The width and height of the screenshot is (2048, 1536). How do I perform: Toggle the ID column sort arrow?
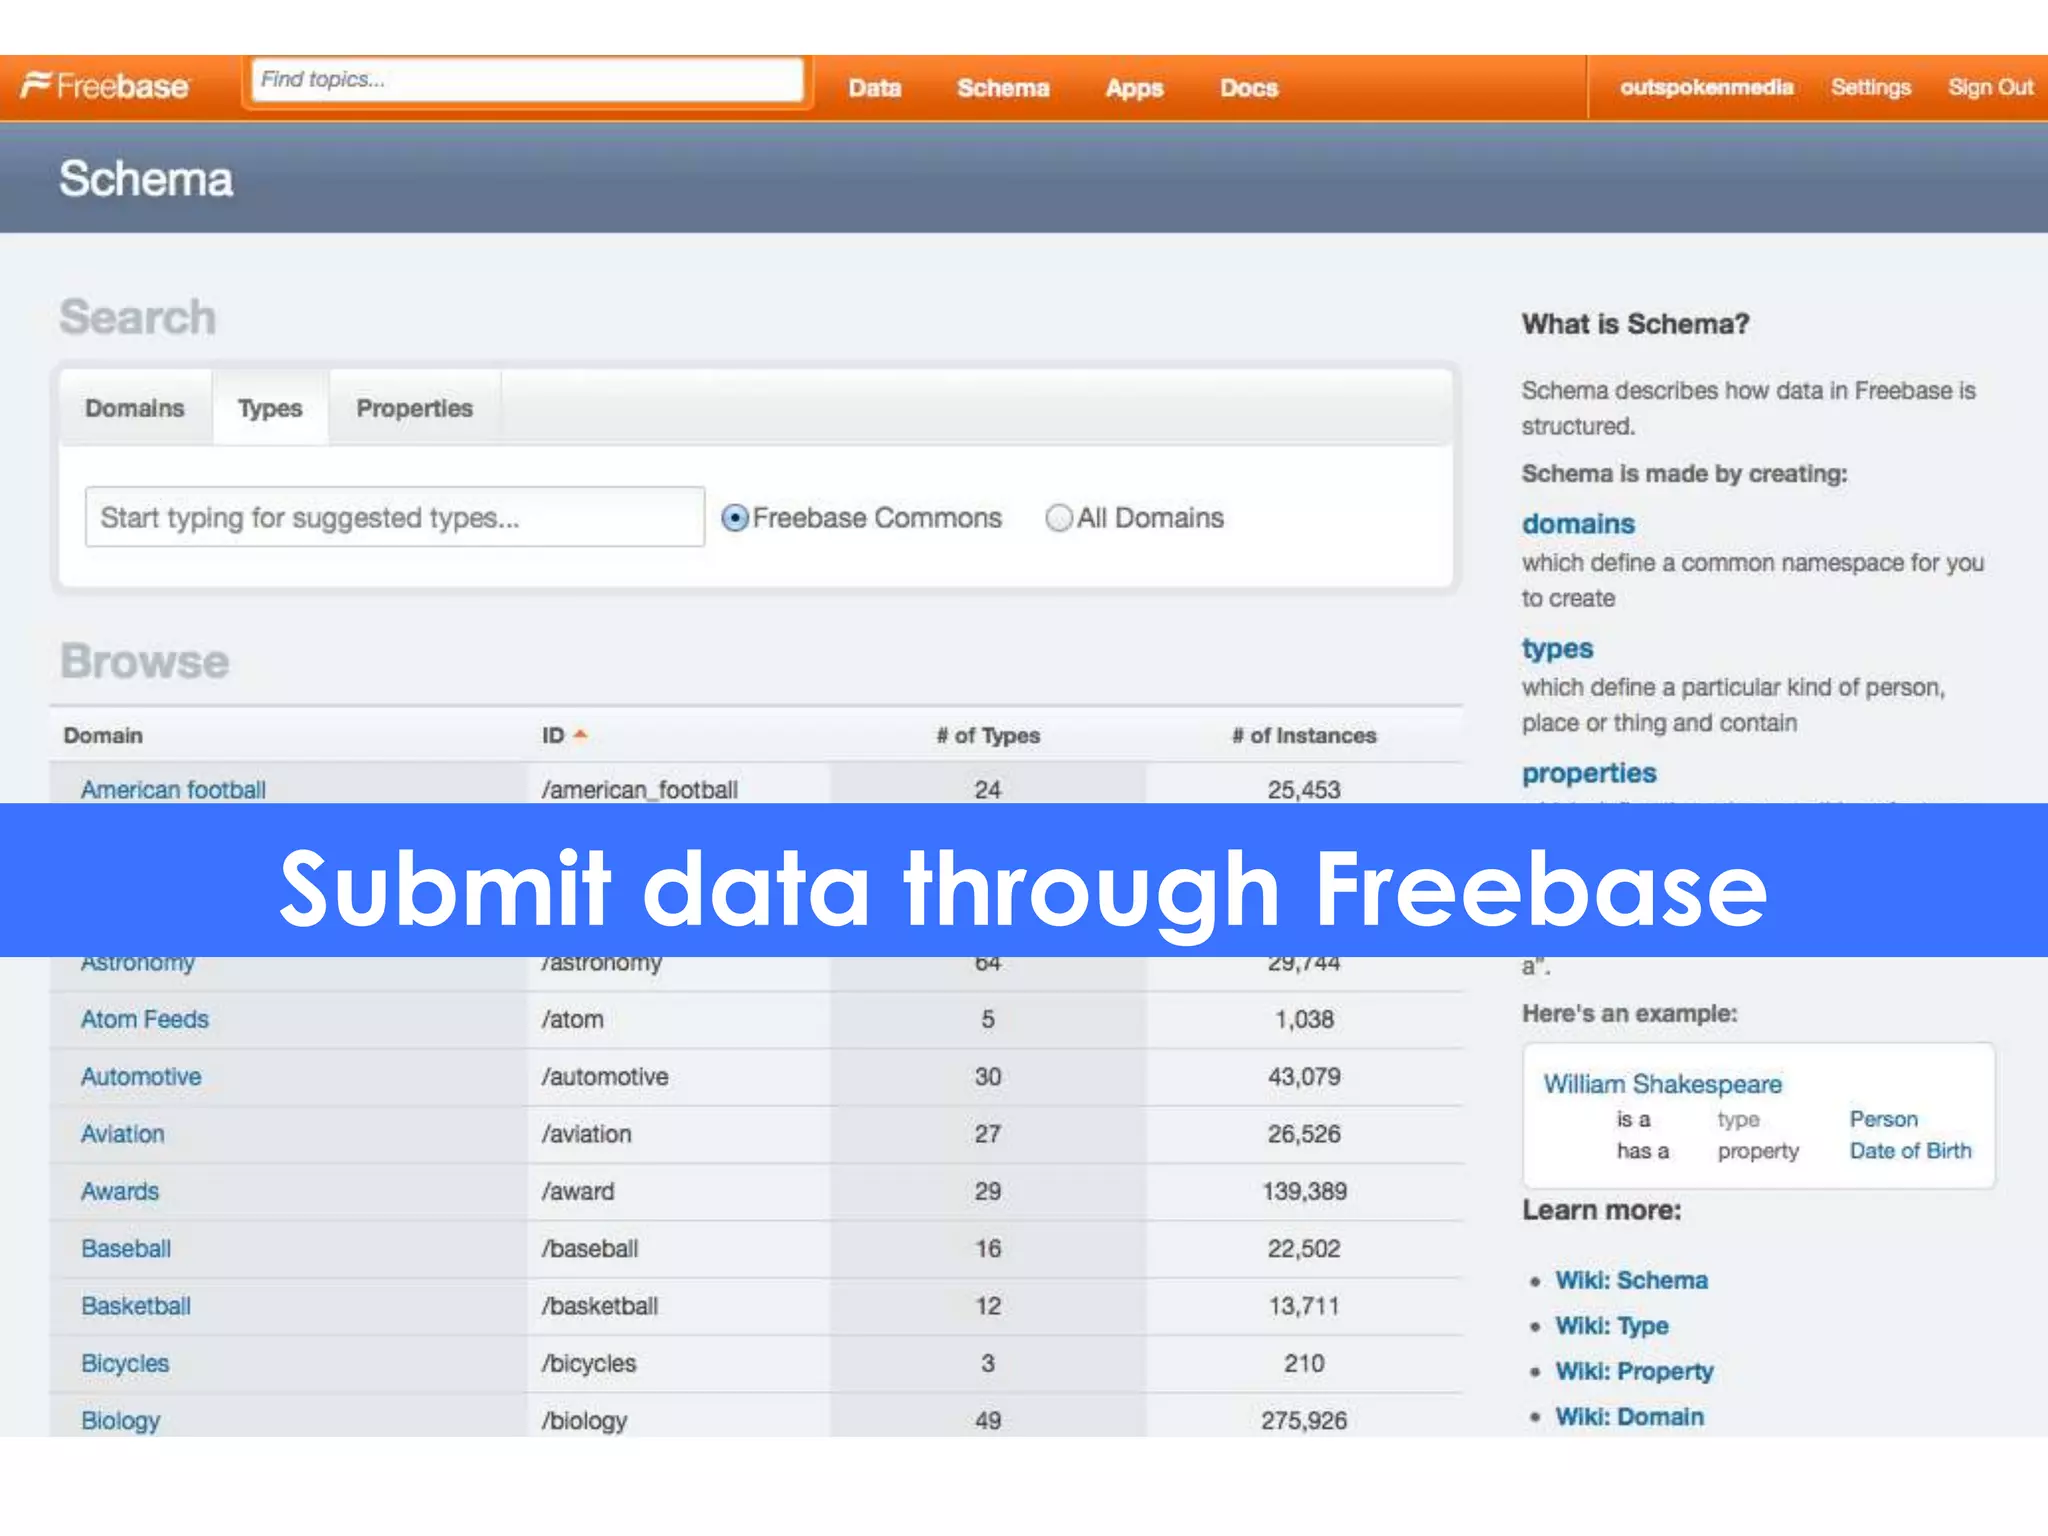[x=580, y=735]
